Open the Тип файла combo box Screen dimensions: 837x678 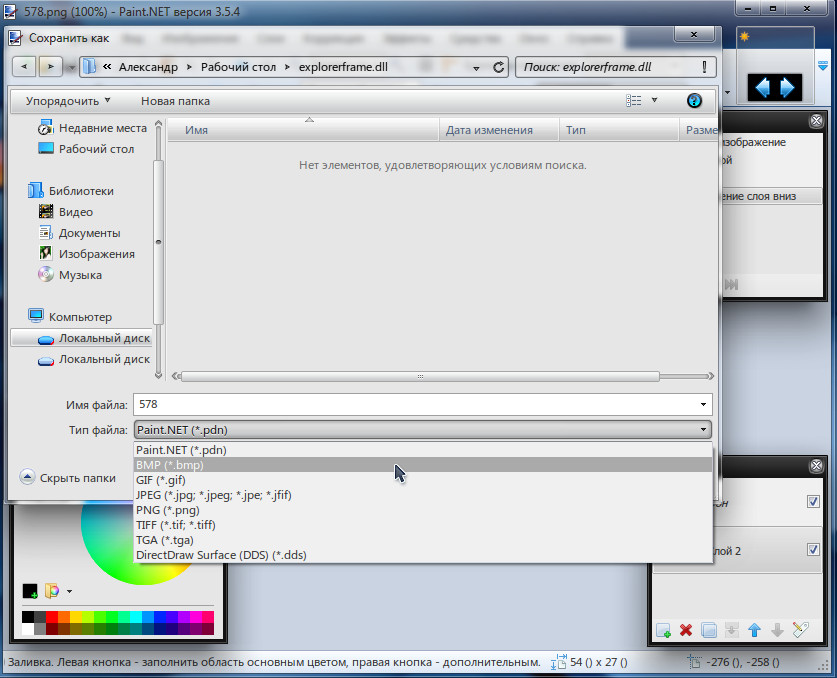pos(422,430)
